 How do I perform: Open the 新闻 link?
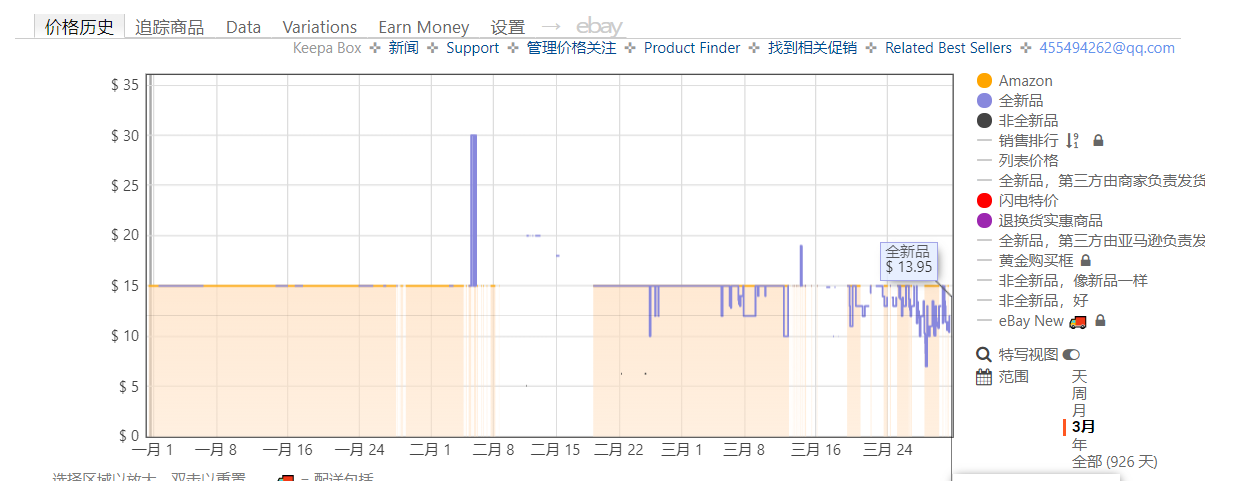404,48
